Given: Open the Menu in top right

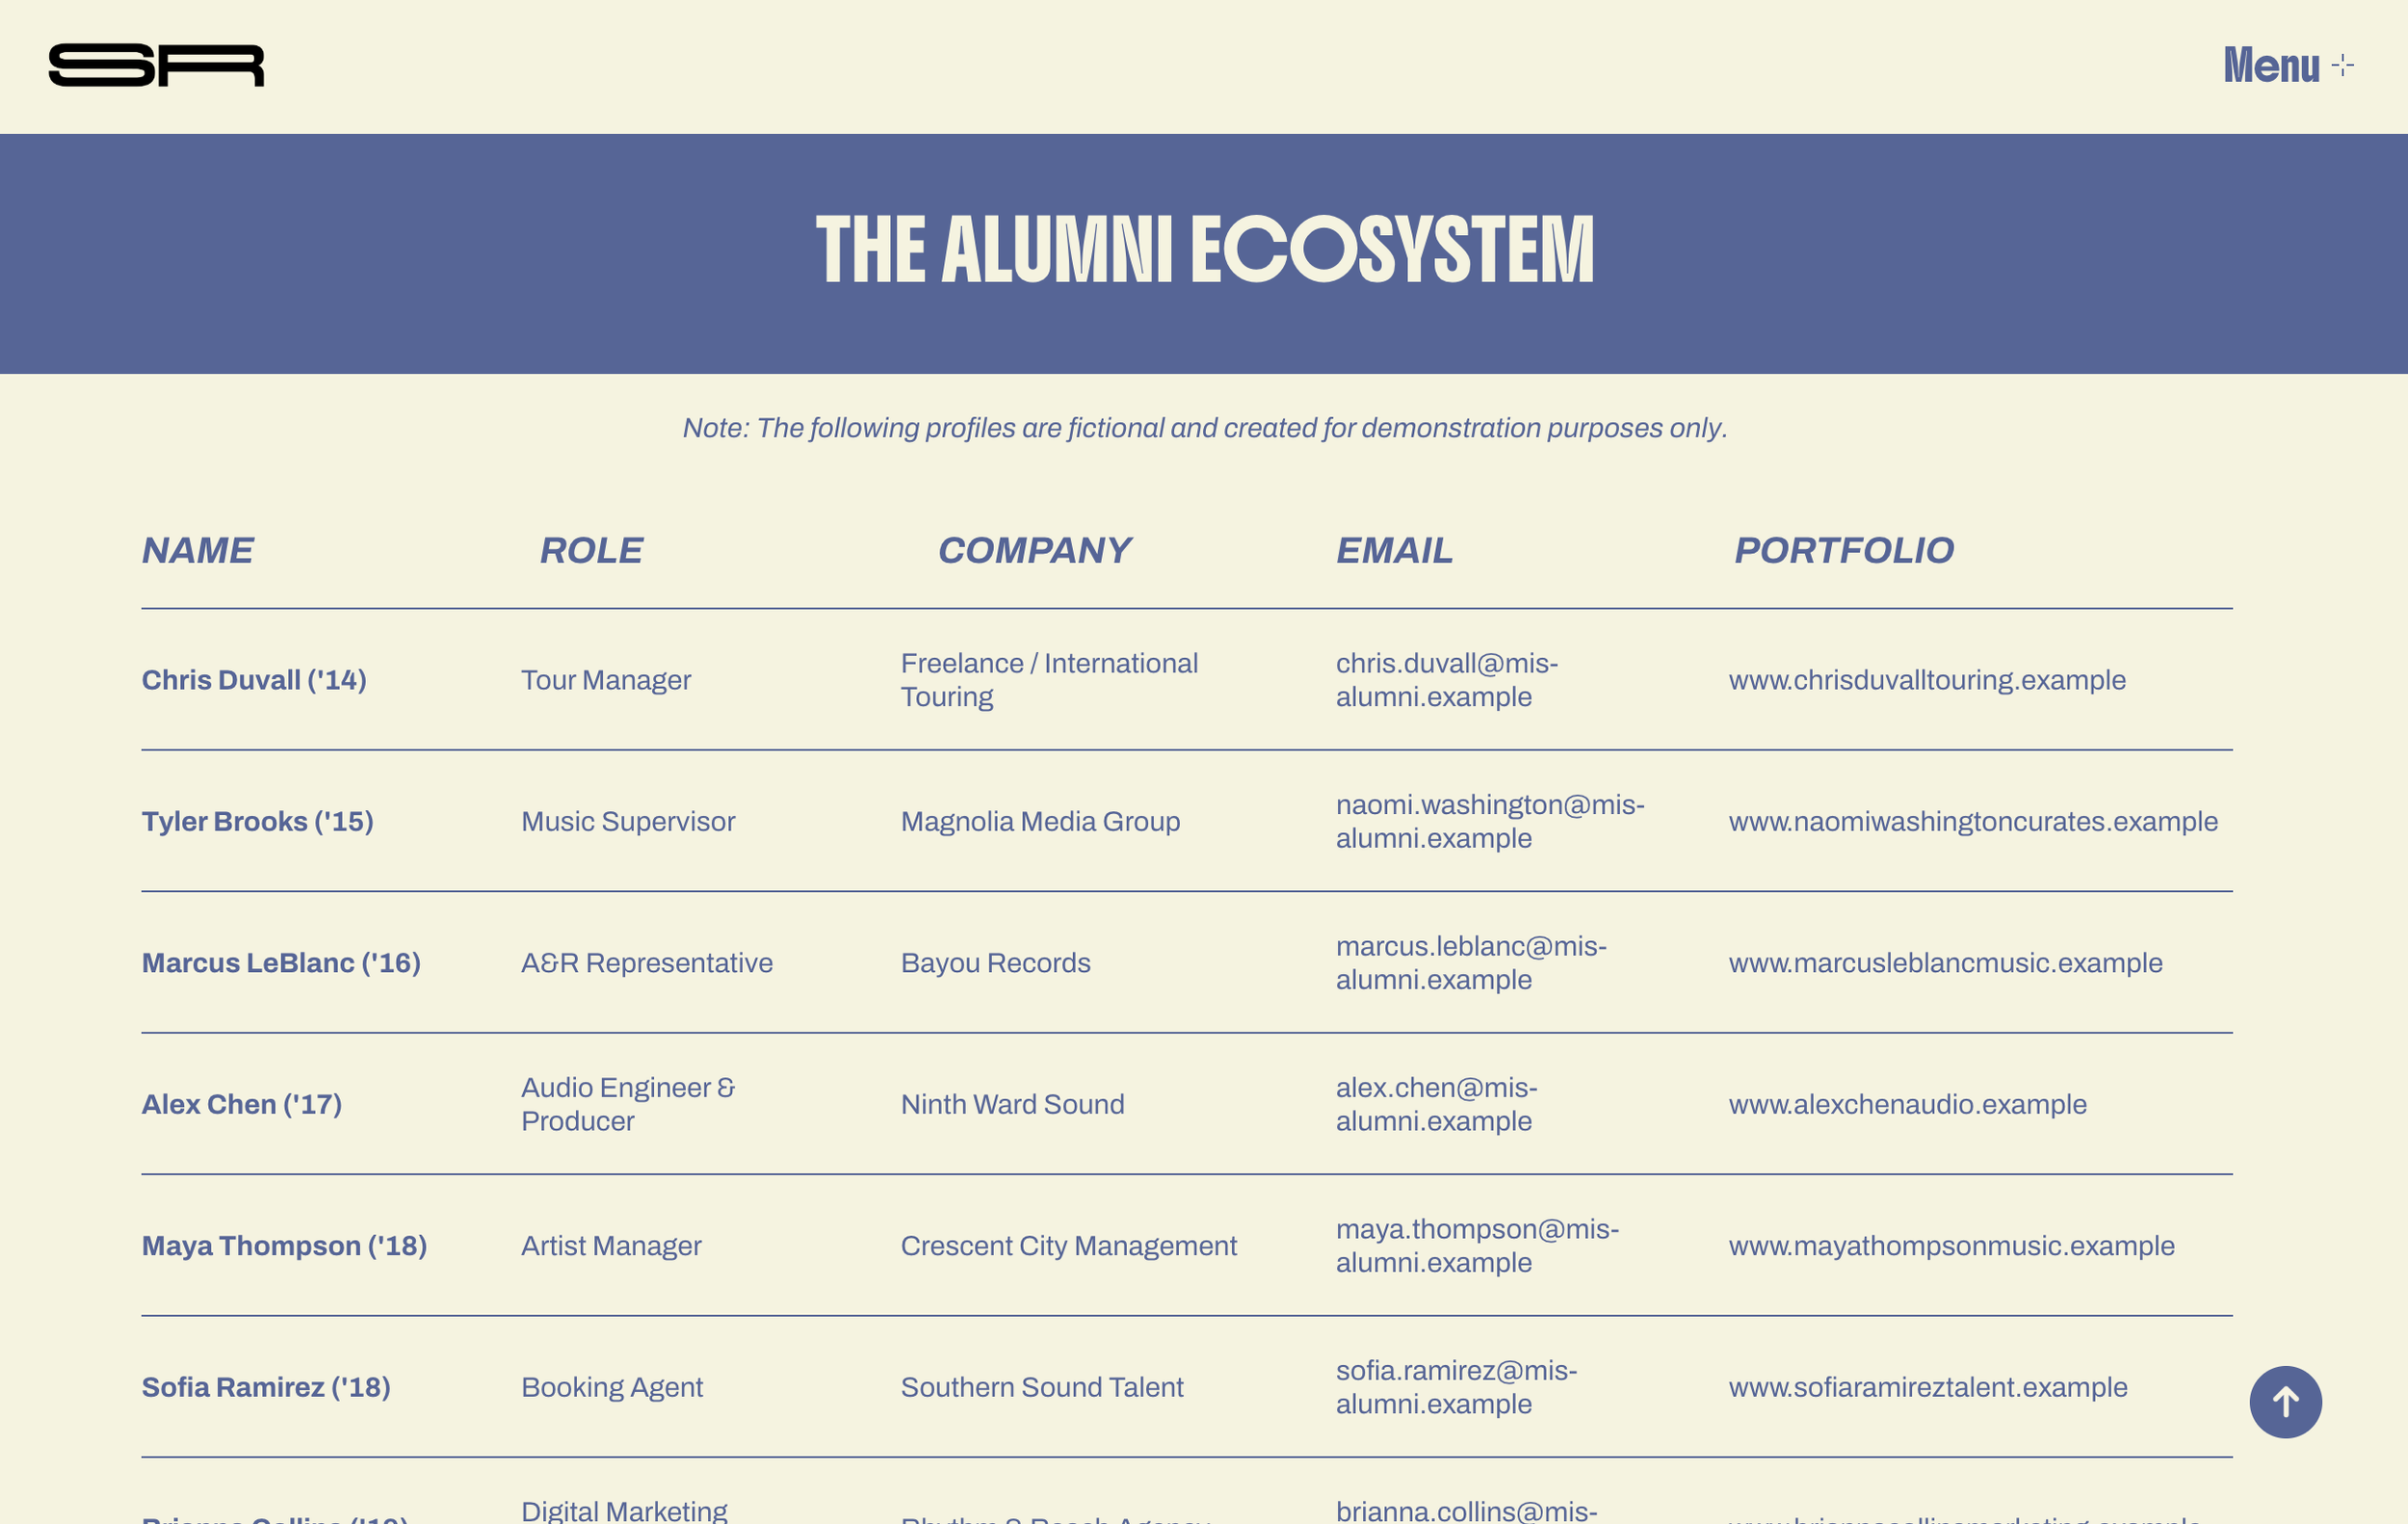Looking at the screenshot, I should pyautogui.click(x=2288, y=66).
